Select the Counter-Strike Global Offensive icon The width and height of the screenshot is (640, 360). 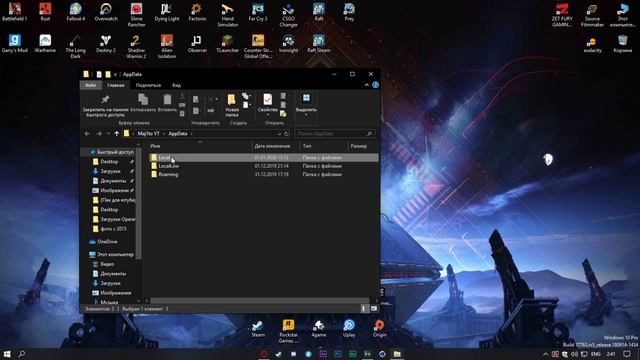tap(258, 46)
